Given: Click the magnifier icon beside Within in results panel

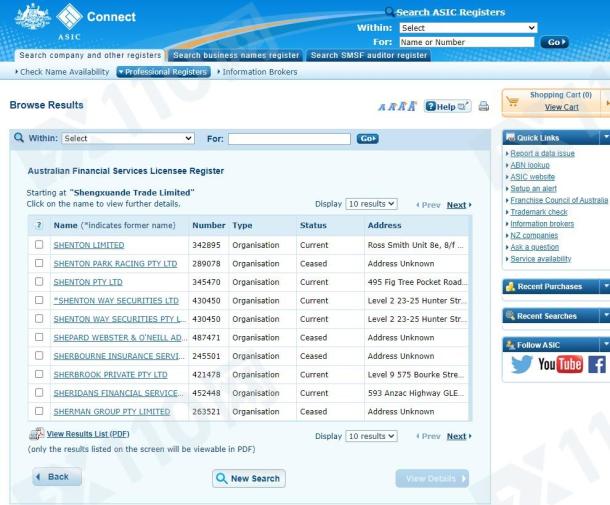Looking at the screenshot, I should (19, 138).
